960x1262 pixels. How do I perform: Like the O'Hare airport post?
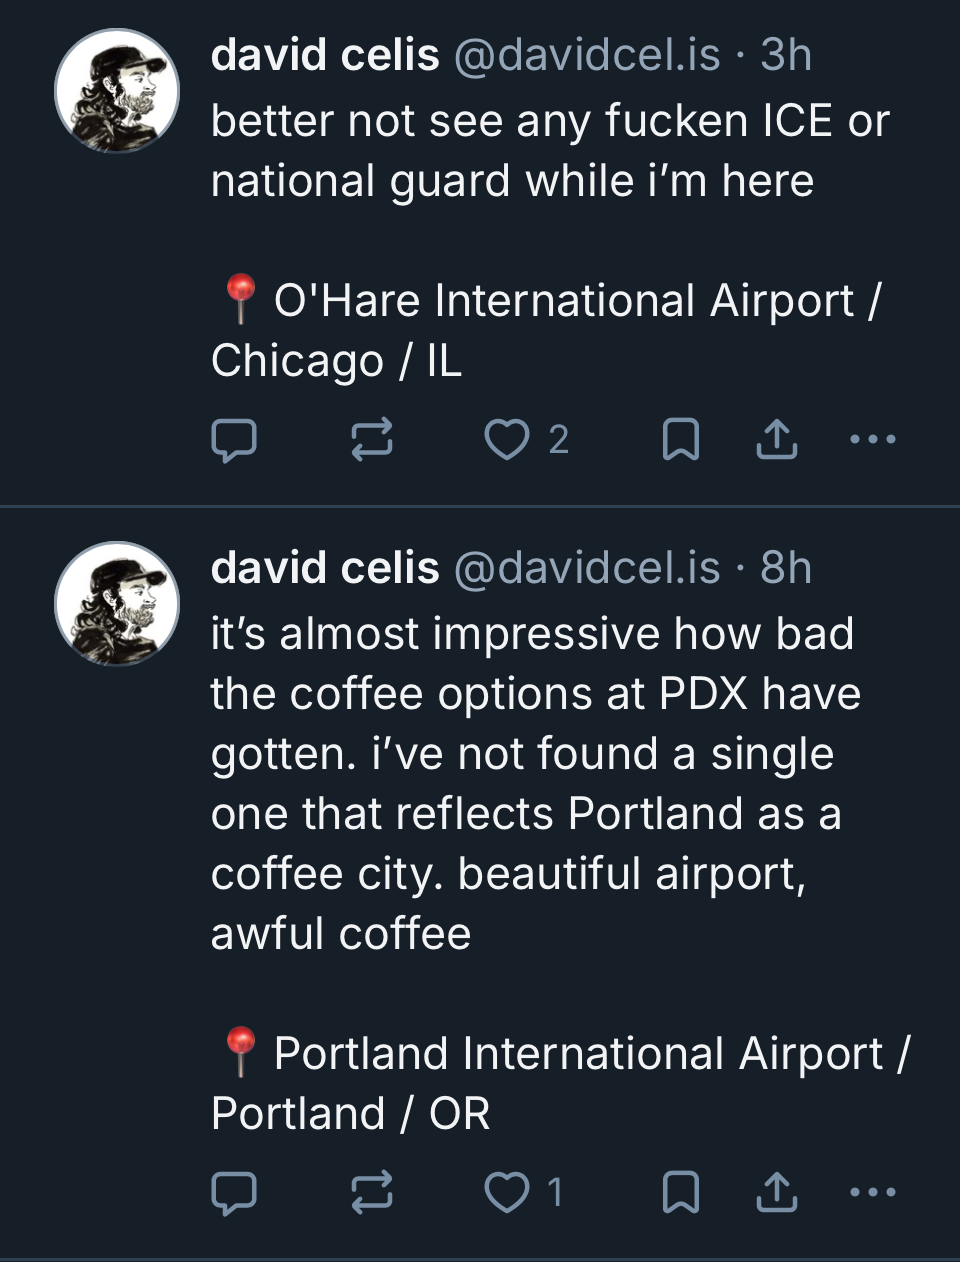coord(506,440)
